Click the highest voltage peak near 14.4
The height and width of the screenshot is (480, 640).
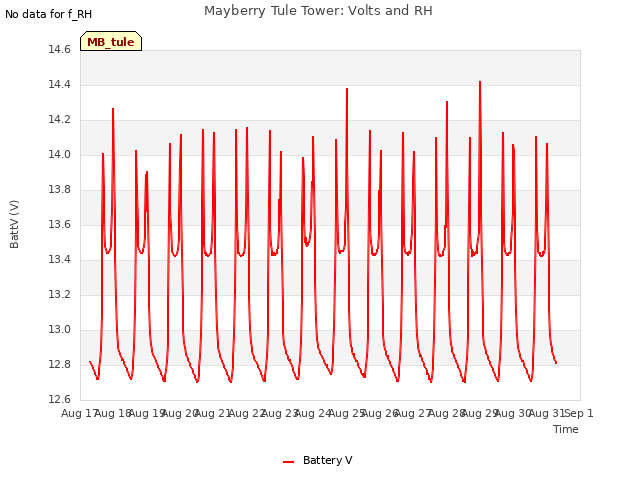[480, 82]
